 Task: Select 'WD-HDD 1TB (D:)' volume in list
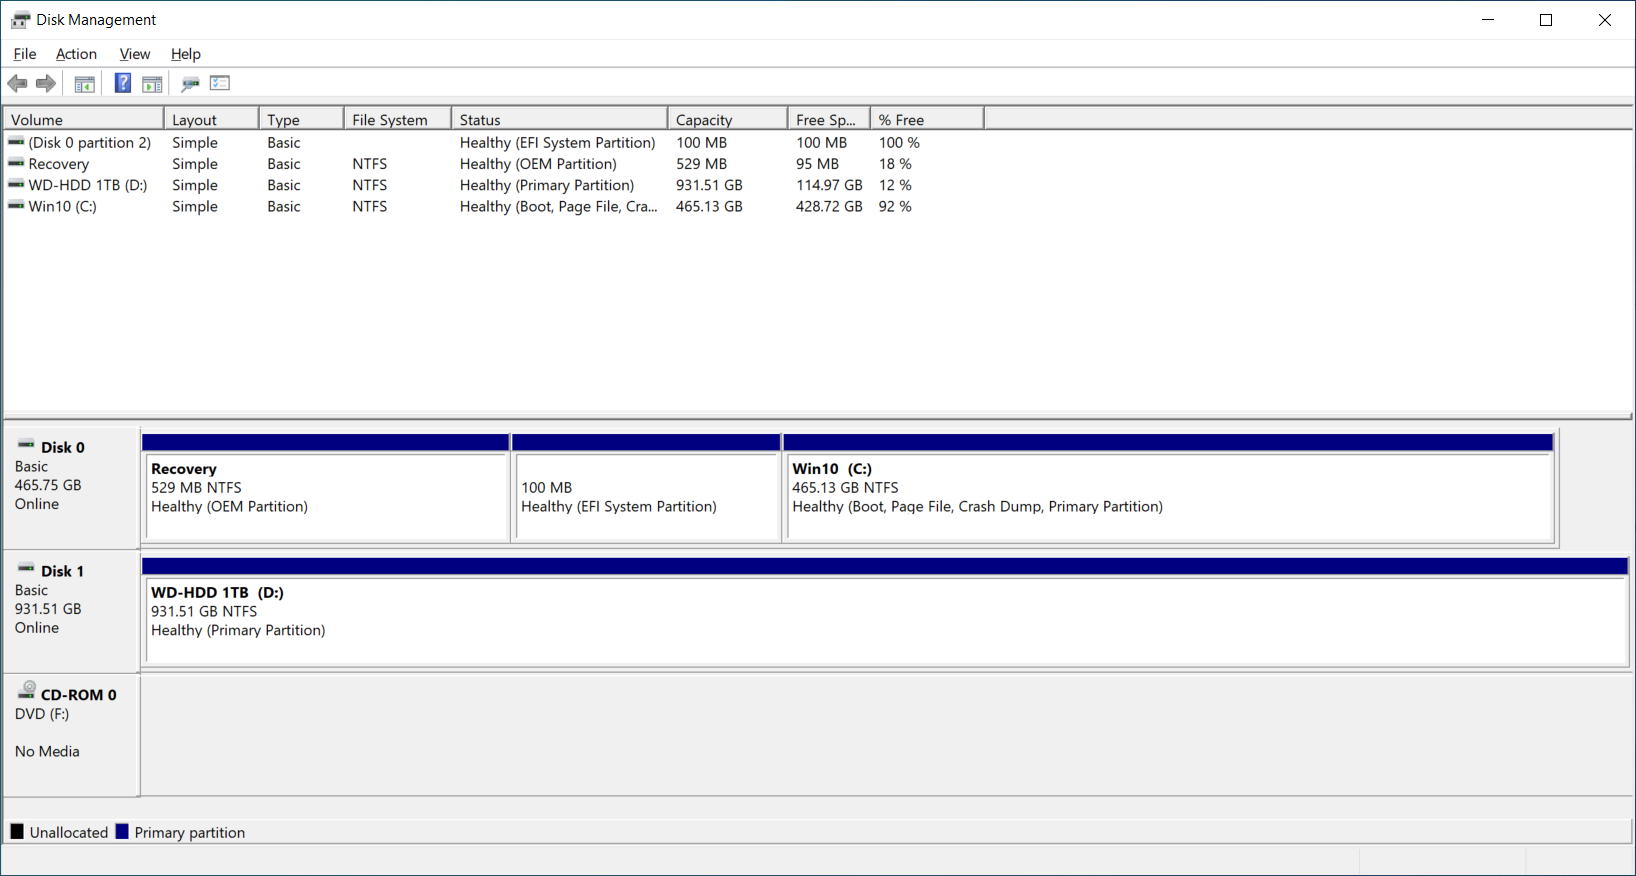[88, 185]
